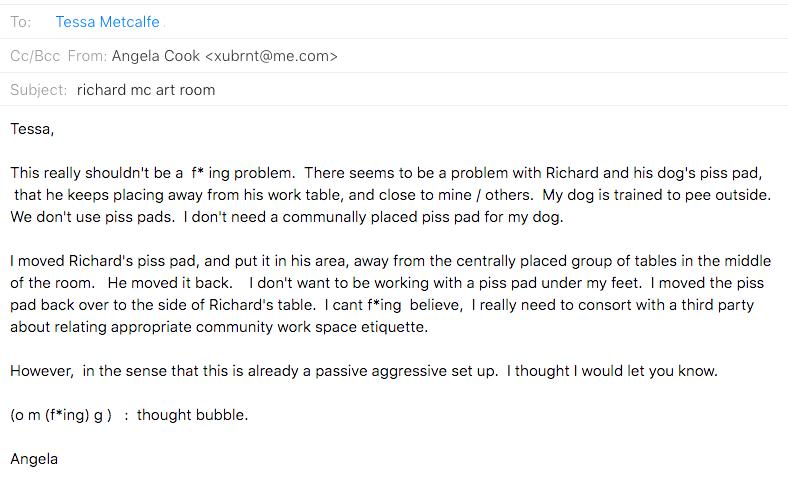Click the line beginning 'that he keeps placing away'
This screenshot has width=788, height=477.
point(392,195)
